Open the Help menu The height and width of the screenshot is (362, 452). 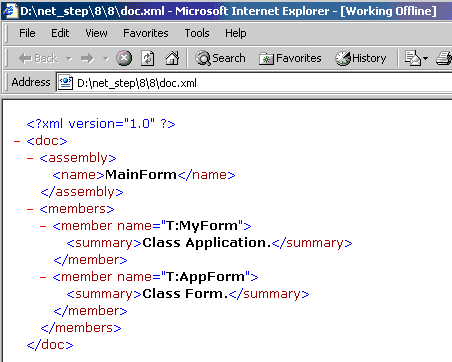[236, 33]
